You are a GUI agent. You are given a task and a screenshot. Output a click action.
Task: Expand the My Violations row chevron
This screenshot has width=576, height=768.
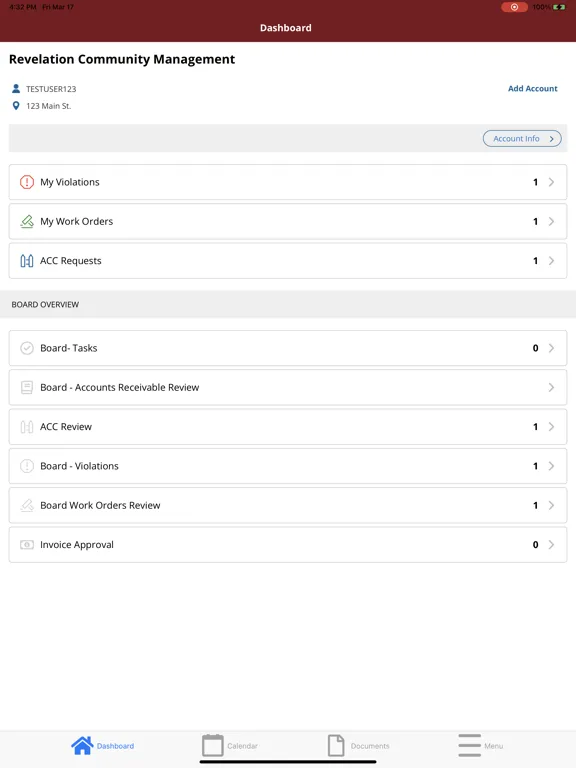pyautogui.click(x=551, y=182)
